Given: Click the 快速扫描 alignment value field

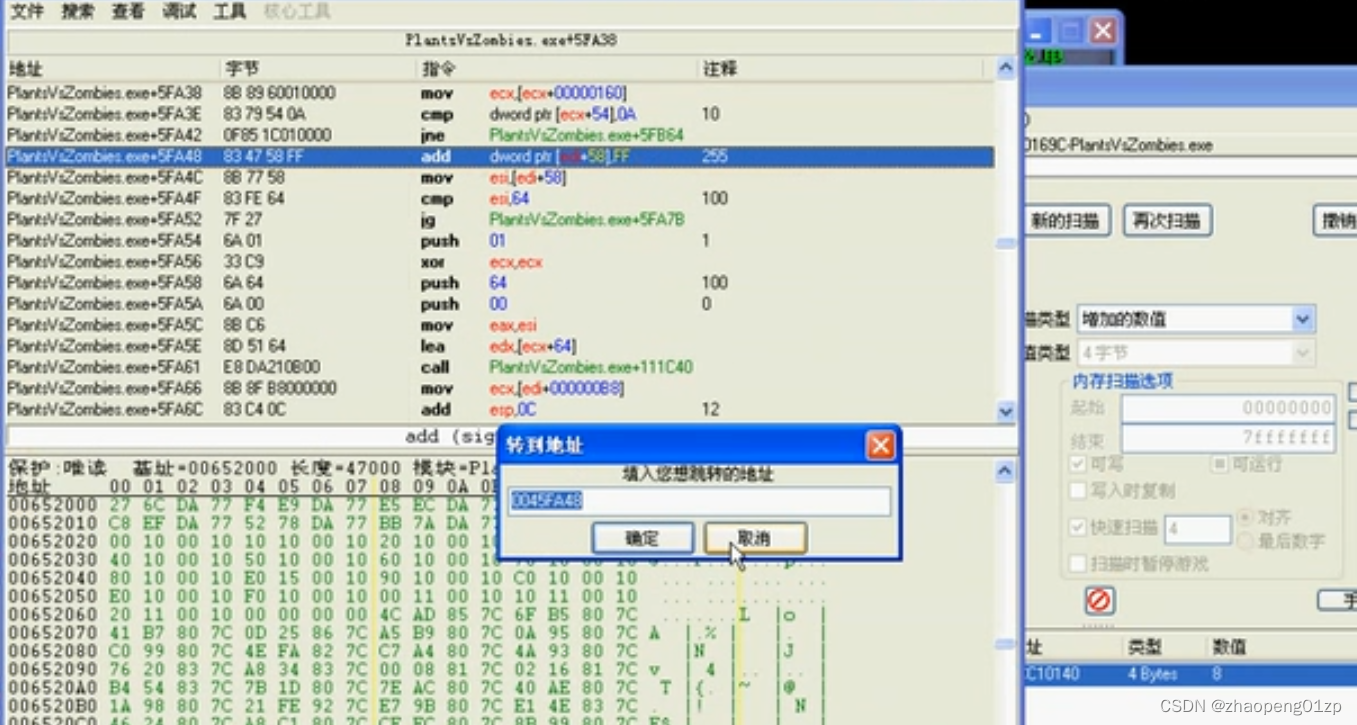Looking at the screenshot, I should [x=1197, y=529].
